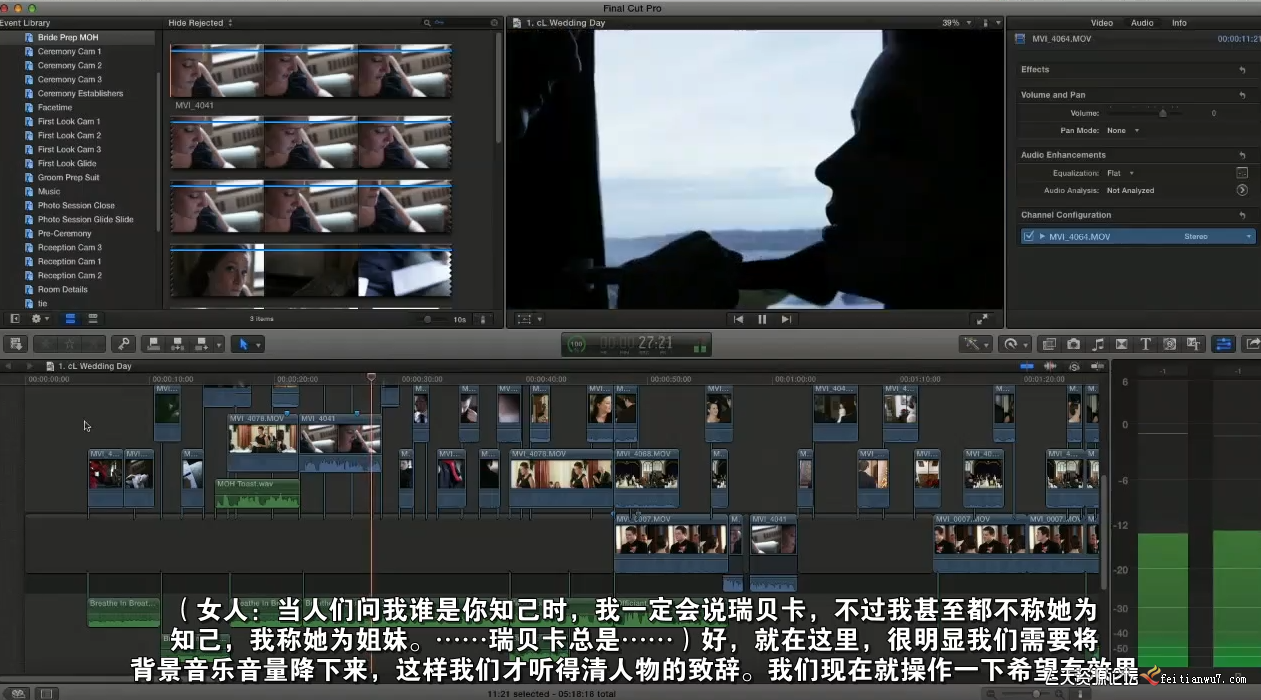This screenshot has height=700, width=1261.
Task: Connect selected clip to primary storyline
Action: point(154,344)
